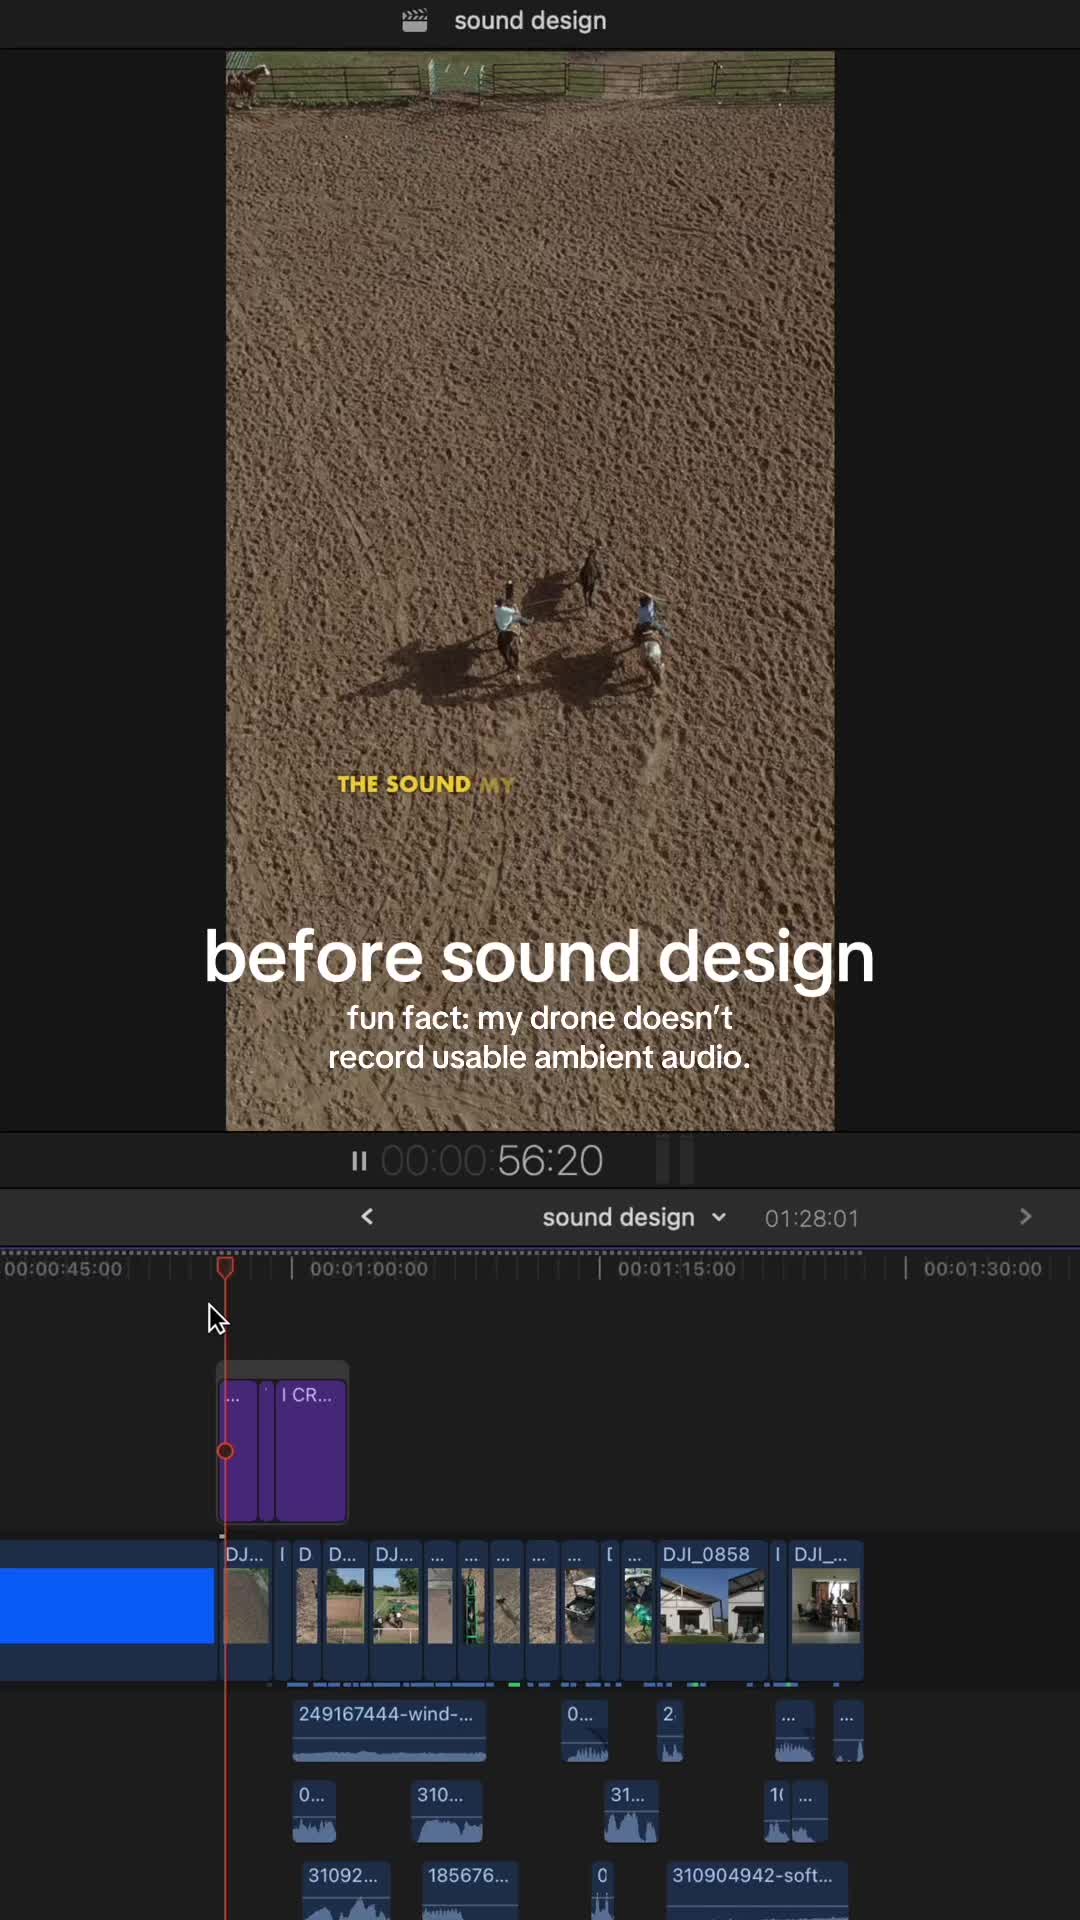1080x1920 pixels.
Task: Click the timecode display 00:00:56:20
Action: point(492,1161)
